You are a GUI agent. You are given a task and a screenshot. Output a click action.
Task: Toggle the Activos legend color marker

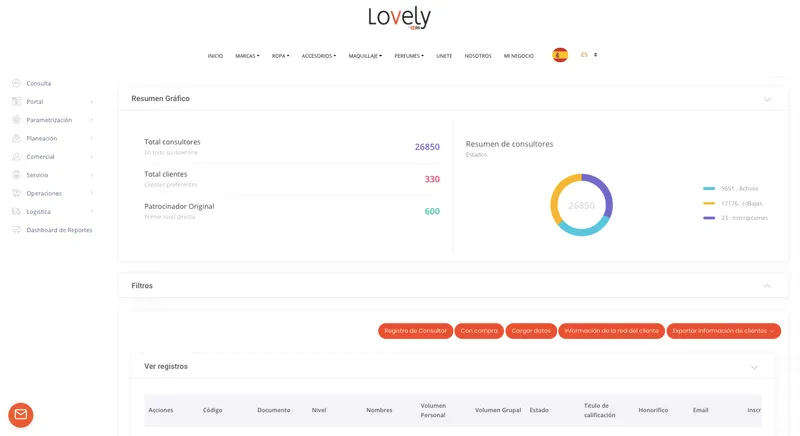pyautogui.click(x=709, y=188)
